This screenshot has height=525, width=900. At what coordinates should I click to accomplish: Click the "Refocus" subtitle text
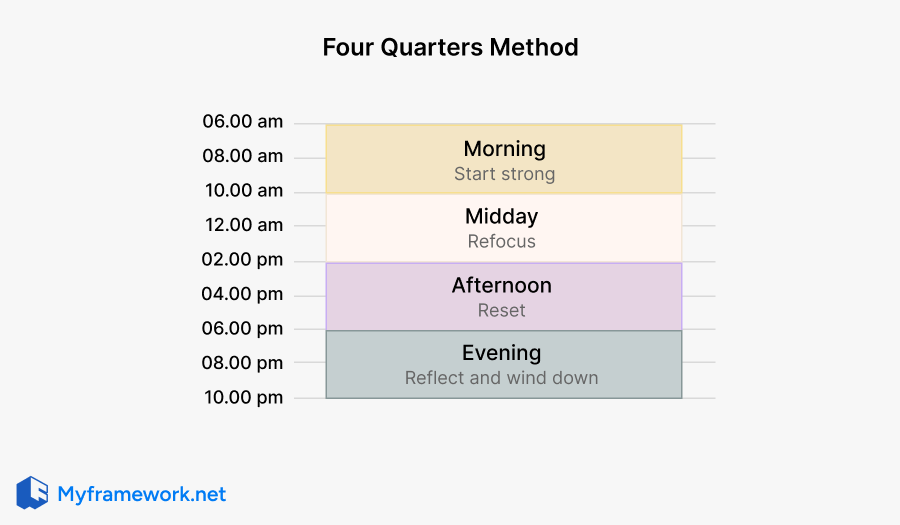[502, 242]
